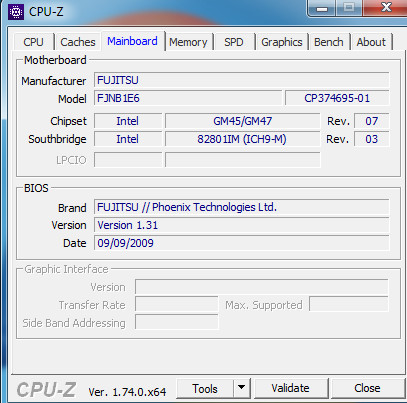Screen dimensions: 407x403
Task: Click the CPU-Z title bar icon
Action: click(x=16, y=12)
